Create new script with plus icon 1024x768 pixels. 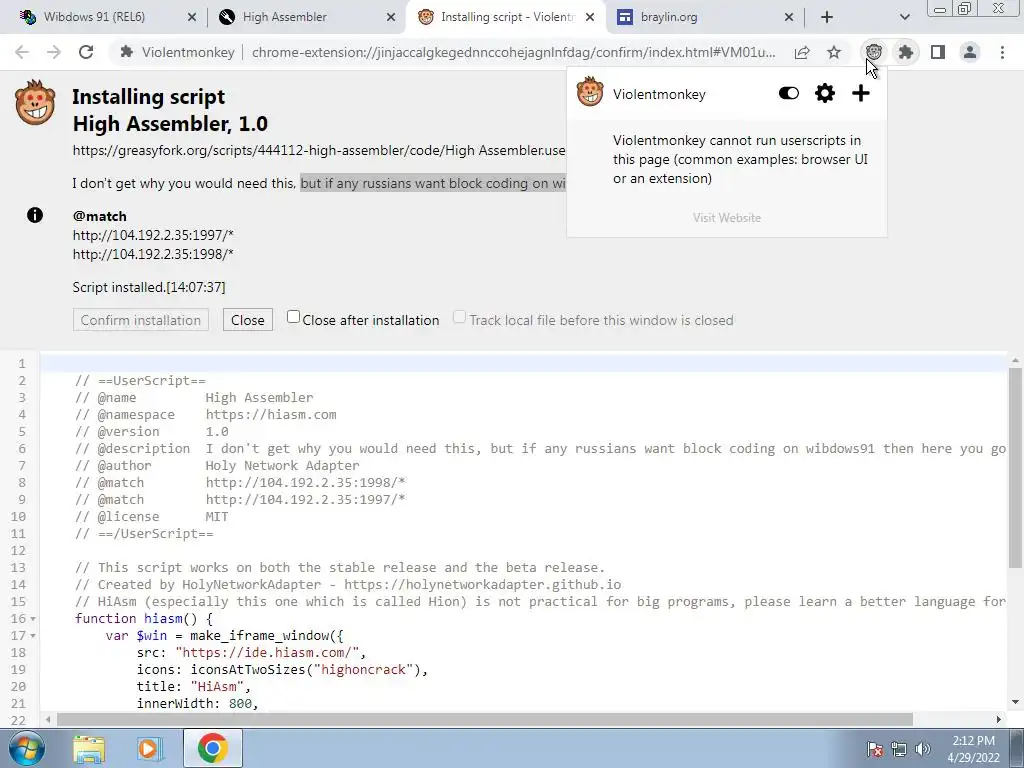tap(861, 93)
